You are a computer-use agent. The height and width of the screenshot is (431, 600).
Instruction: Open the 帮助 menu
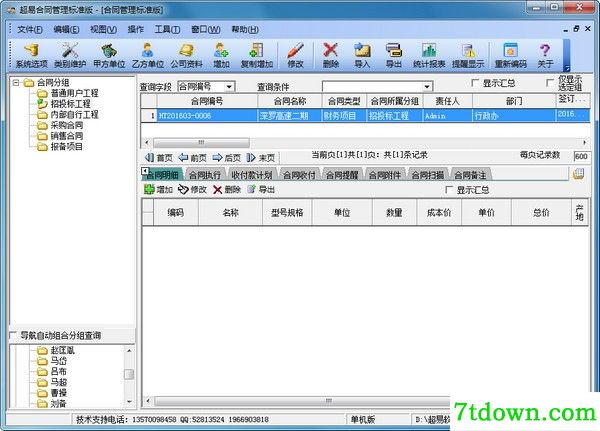click(245, 29)
